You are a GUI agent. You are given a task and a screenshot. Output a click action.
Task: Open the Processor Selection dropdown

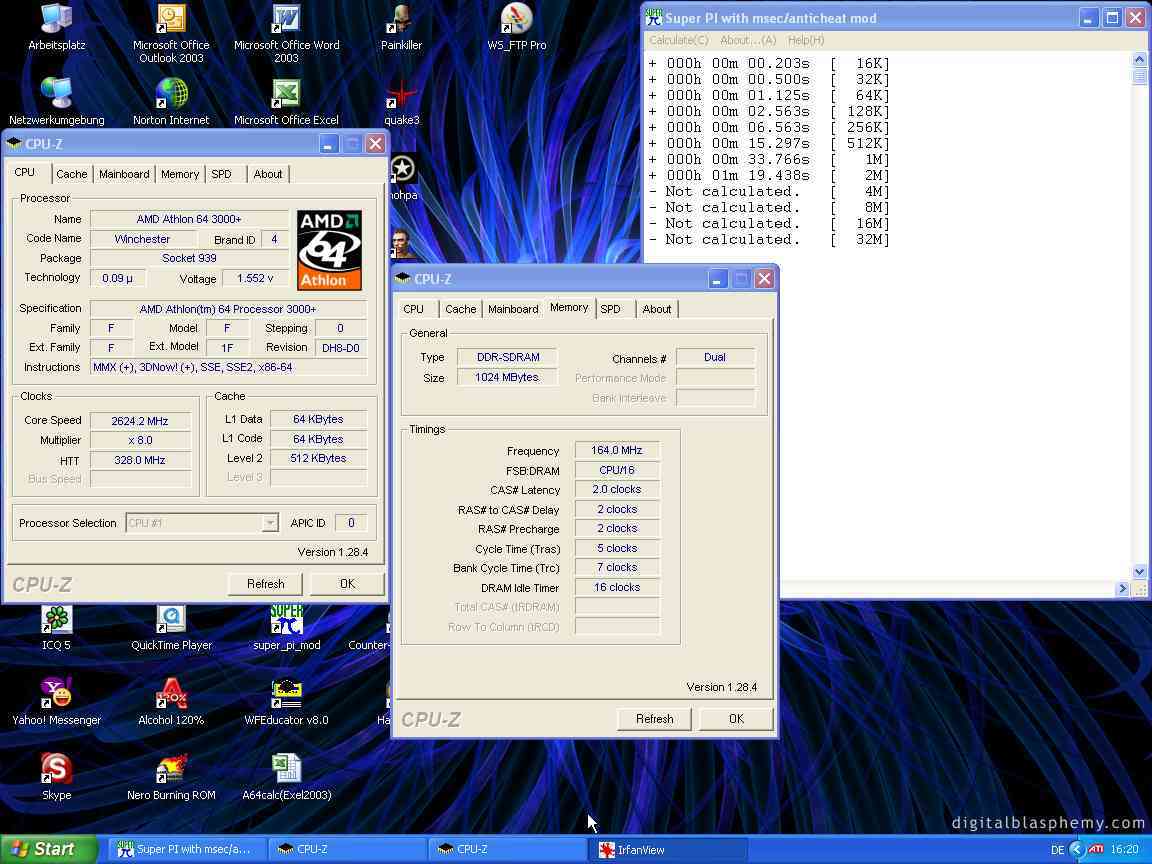[x=270, y=523]
